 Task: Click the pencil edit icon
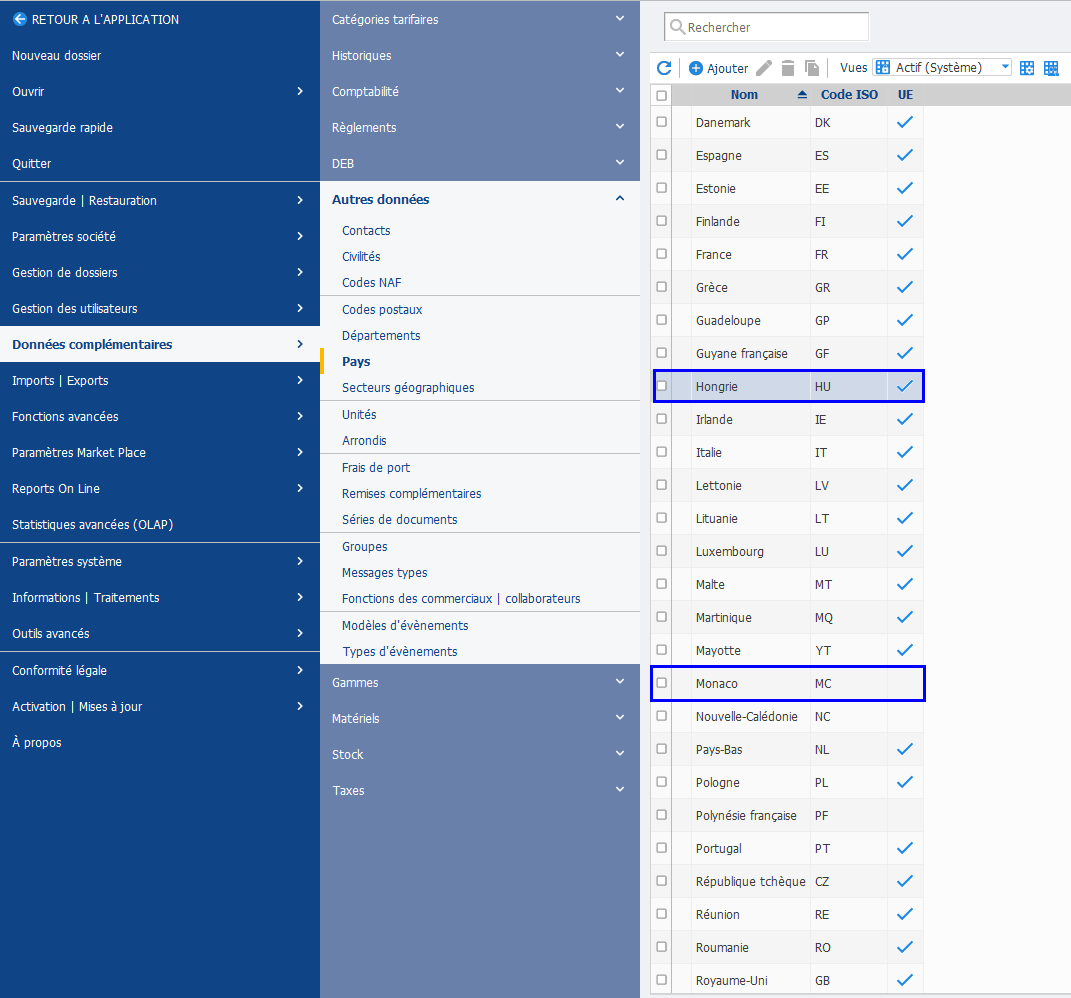(764, 68)
